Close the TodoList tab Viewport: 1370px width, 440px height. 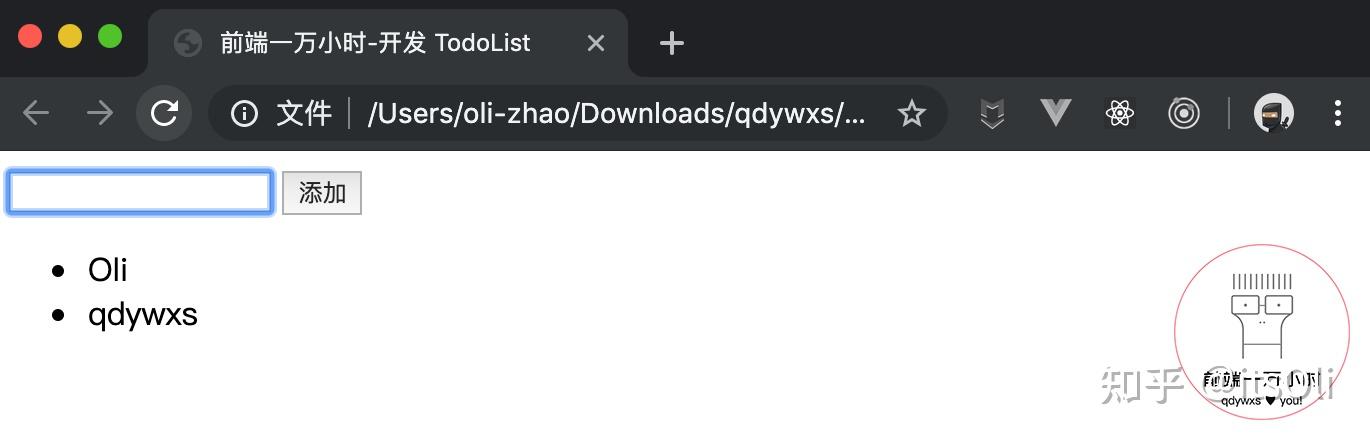[x=596, y=43]
